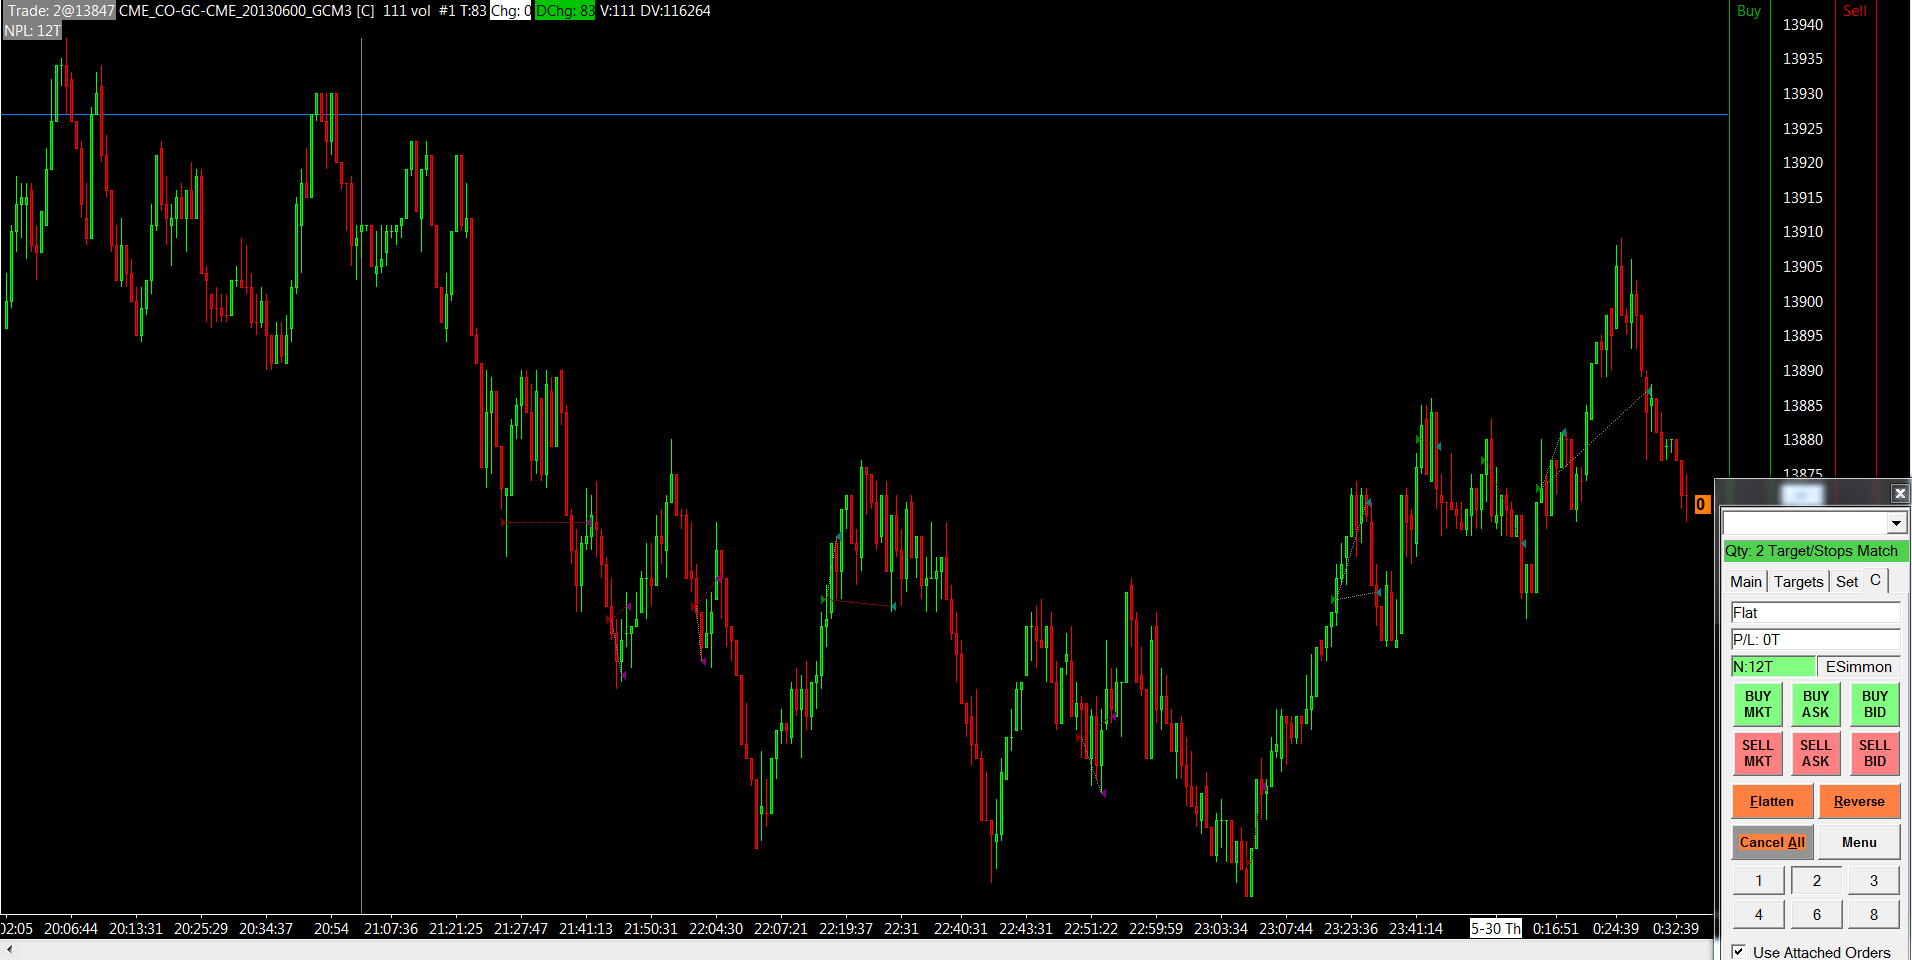Switch to the Targets tab

(x=1798, y=581)
